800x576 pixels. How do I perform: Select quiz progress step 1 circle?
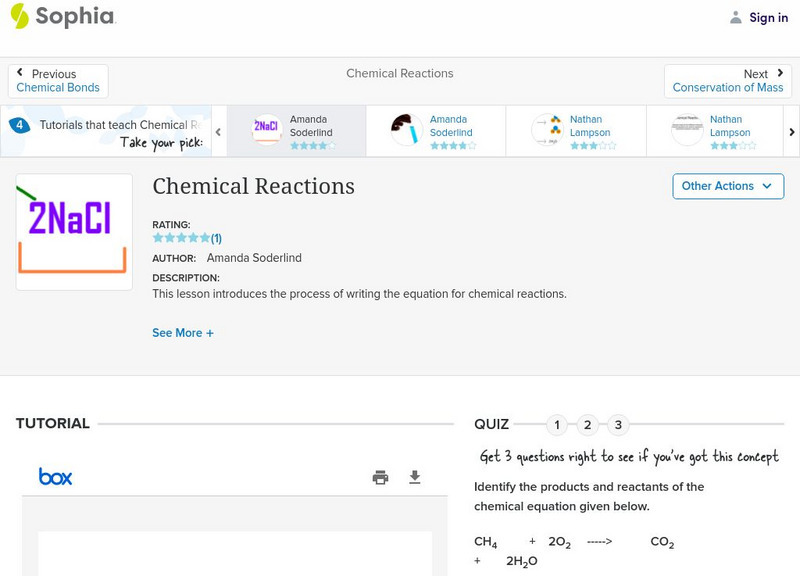[556, 424]
